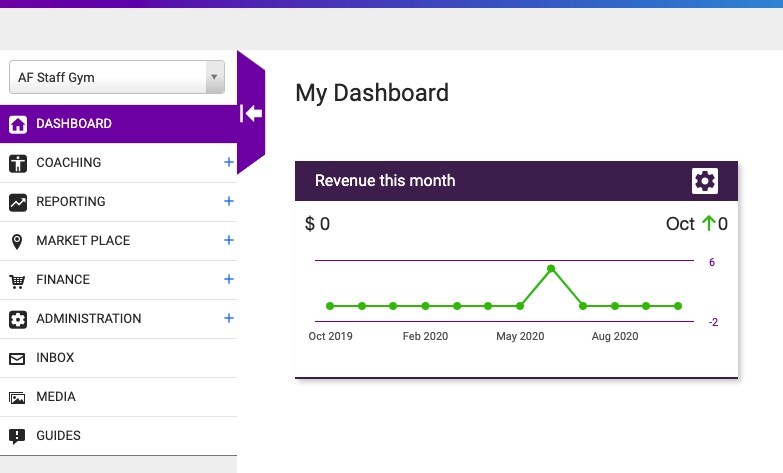Click the Inbox envelope icon
The width and height of the screenshot is (783, 473).
click(17, 359)
